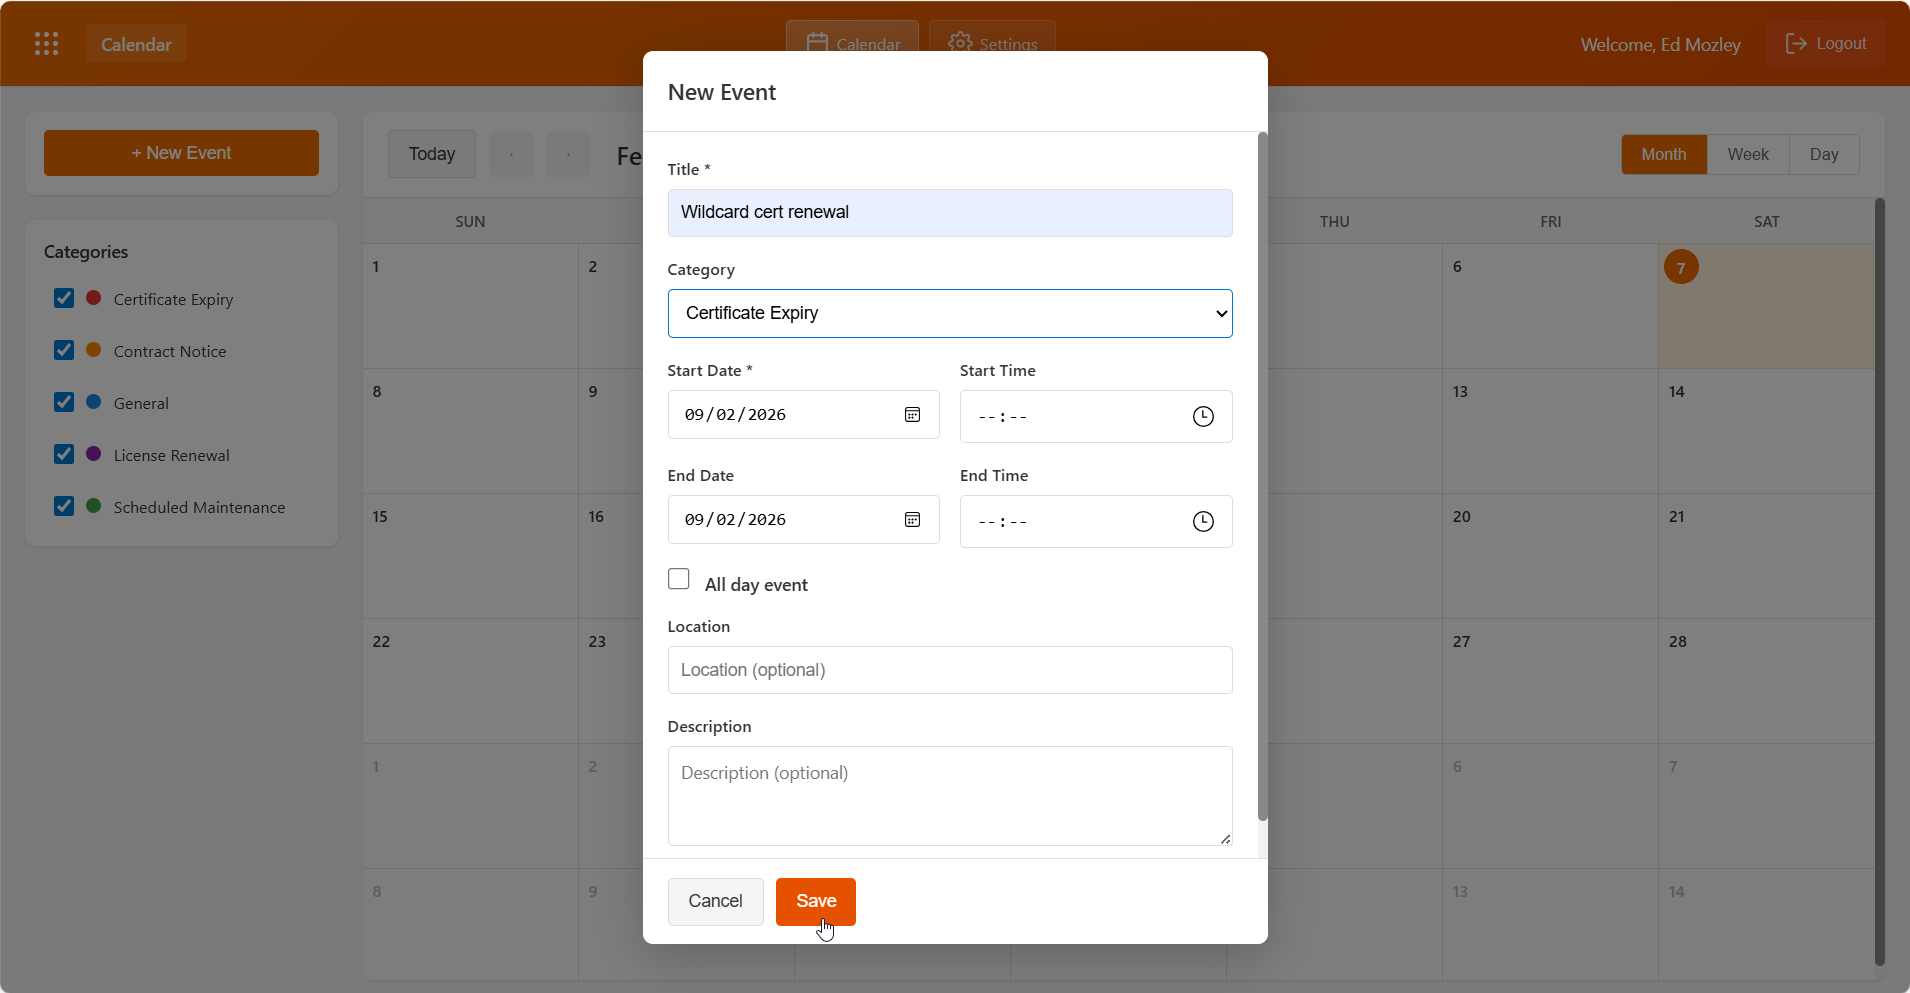The image size is (1910, 993).
Task: Click the red Certificate Expiry color dot
Action: pos(94,298)
